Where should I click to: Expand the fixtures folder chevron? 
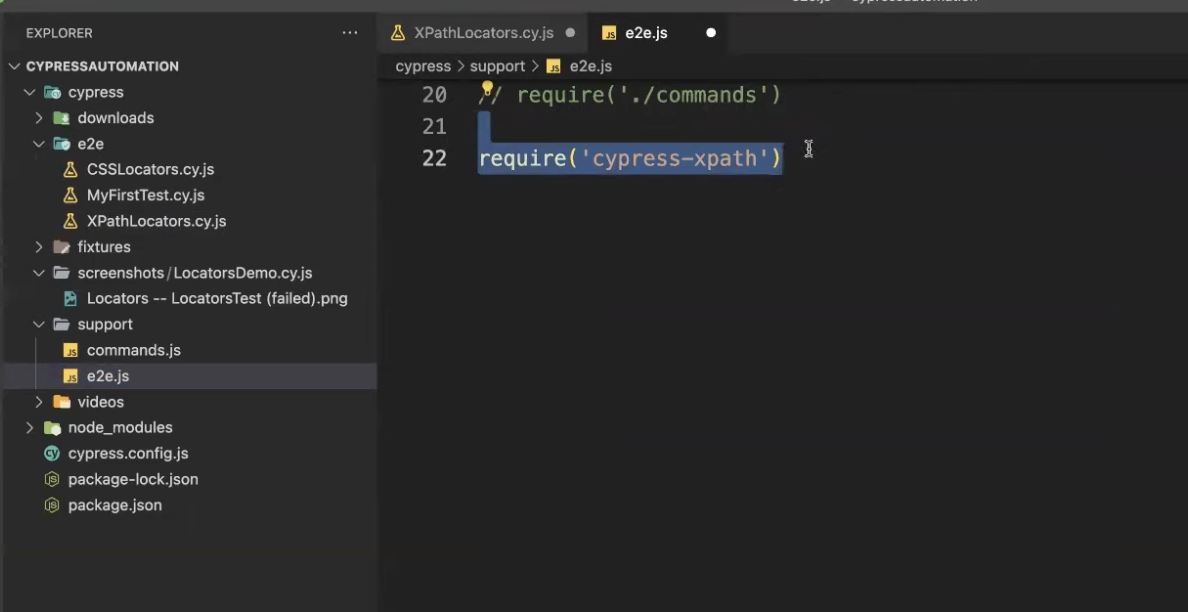pyautogui.click(x=39, y=247)
